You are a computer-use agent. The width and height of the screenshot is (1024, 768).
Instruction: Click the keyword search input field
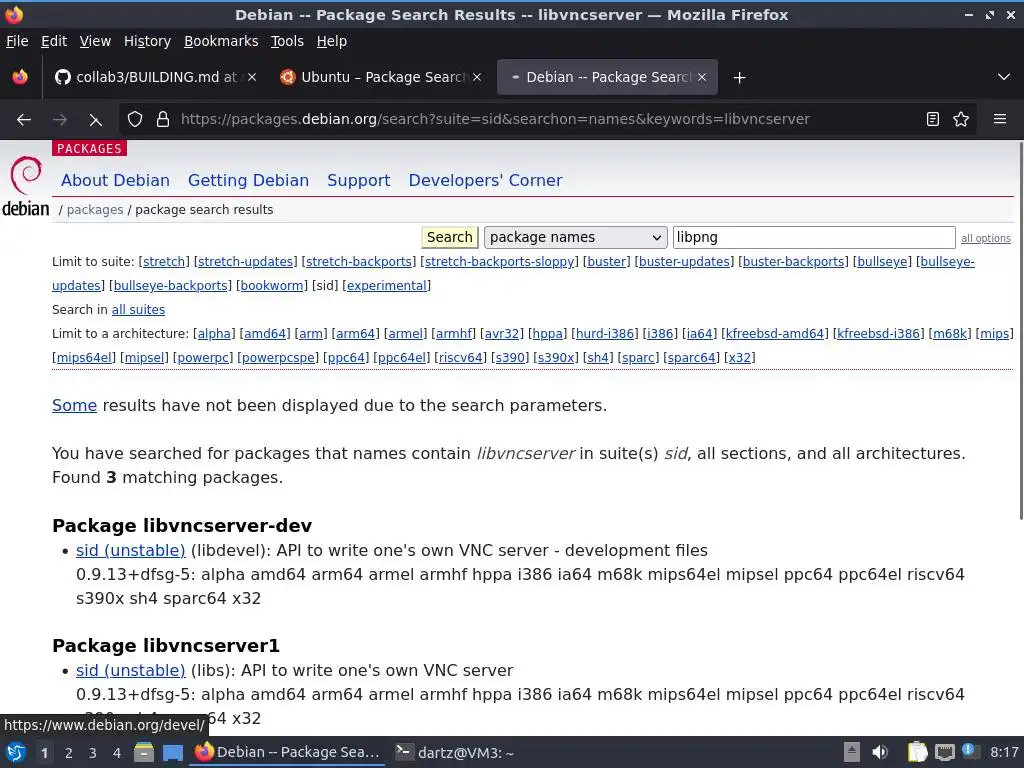(x=814, y=237)
